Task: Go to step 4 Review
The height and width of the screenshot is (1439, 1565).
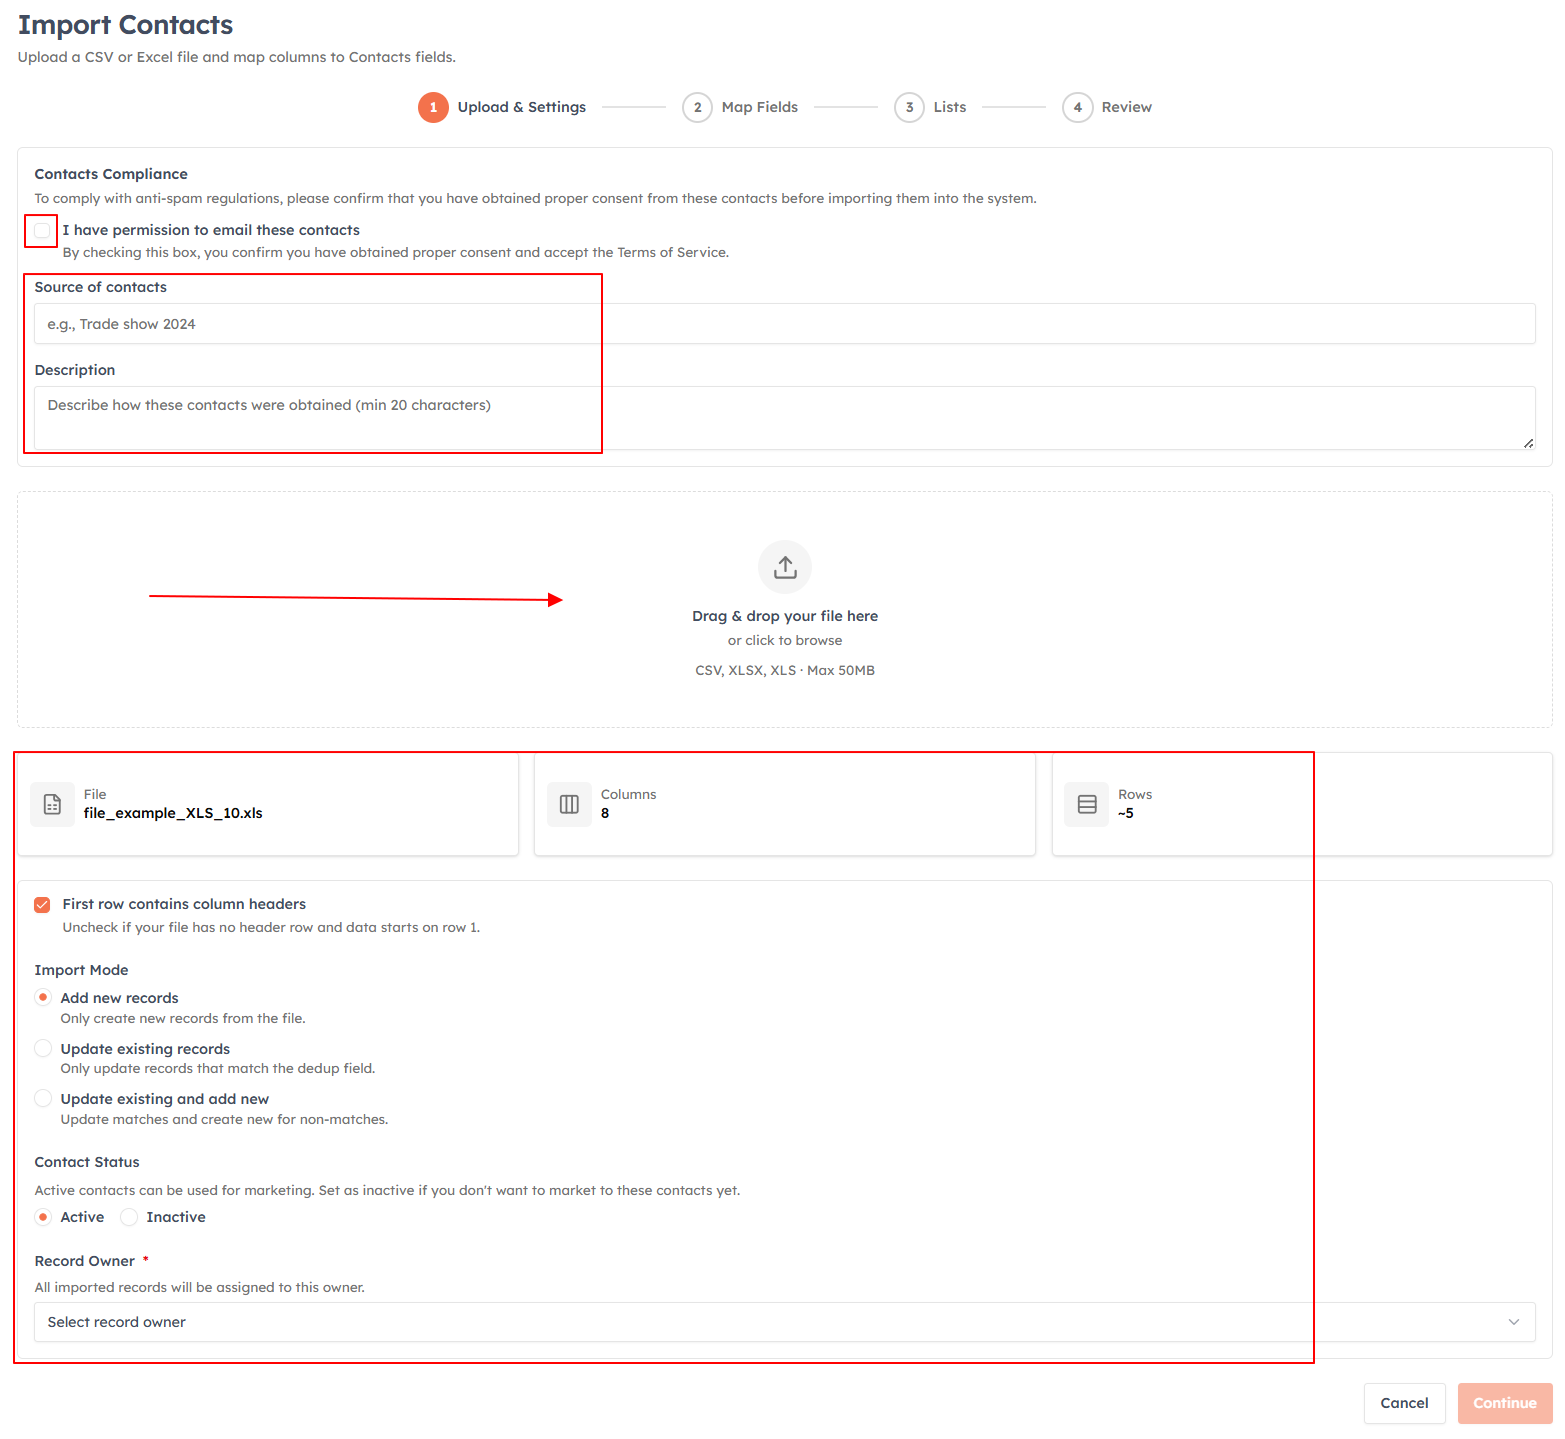Action: coord(1107,107)
